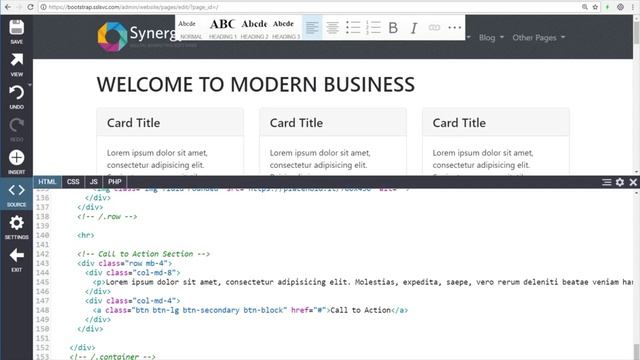
Task: Apply Heading 3 style
Action: [286, 29]
